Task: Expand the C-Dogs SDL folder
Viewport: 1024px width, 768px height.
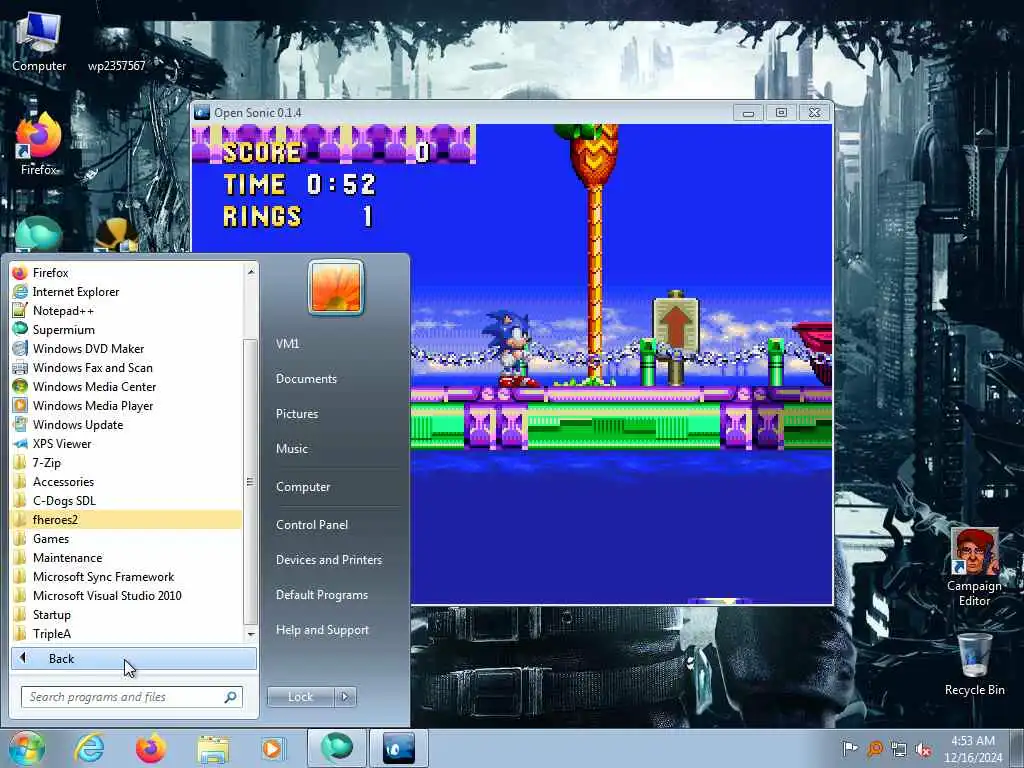Action: pos(126,500)
